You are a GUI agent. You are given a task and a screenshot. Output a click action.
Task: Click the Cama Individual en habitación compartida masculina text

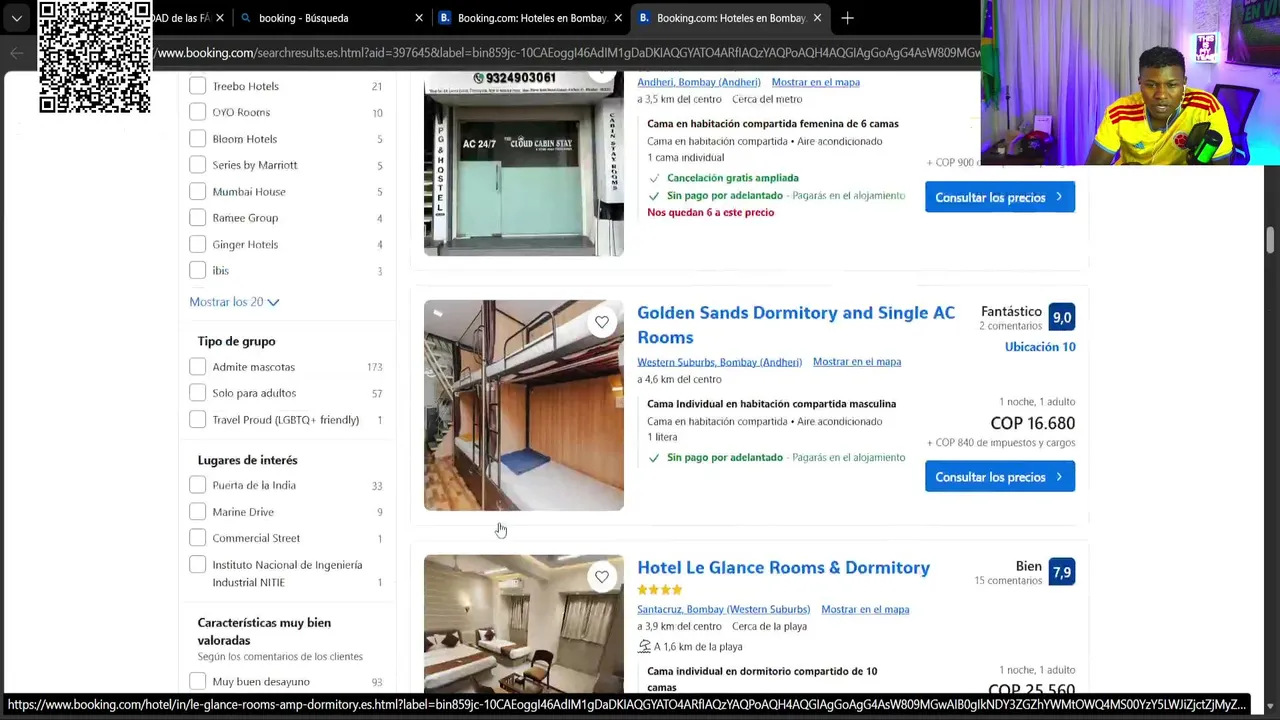772,404
